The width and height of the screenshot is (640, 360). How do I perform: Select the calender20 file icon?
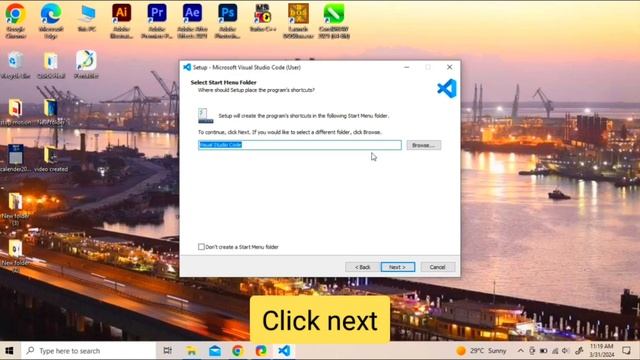click(x=15, y=158)
